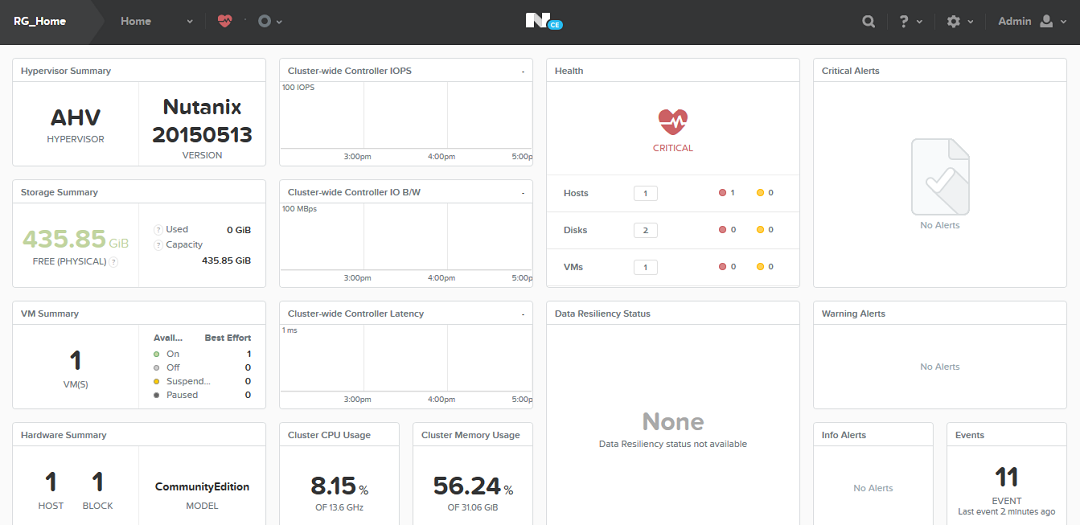
Task: Expand the help menu chevron
Action: tap(920, 22)
